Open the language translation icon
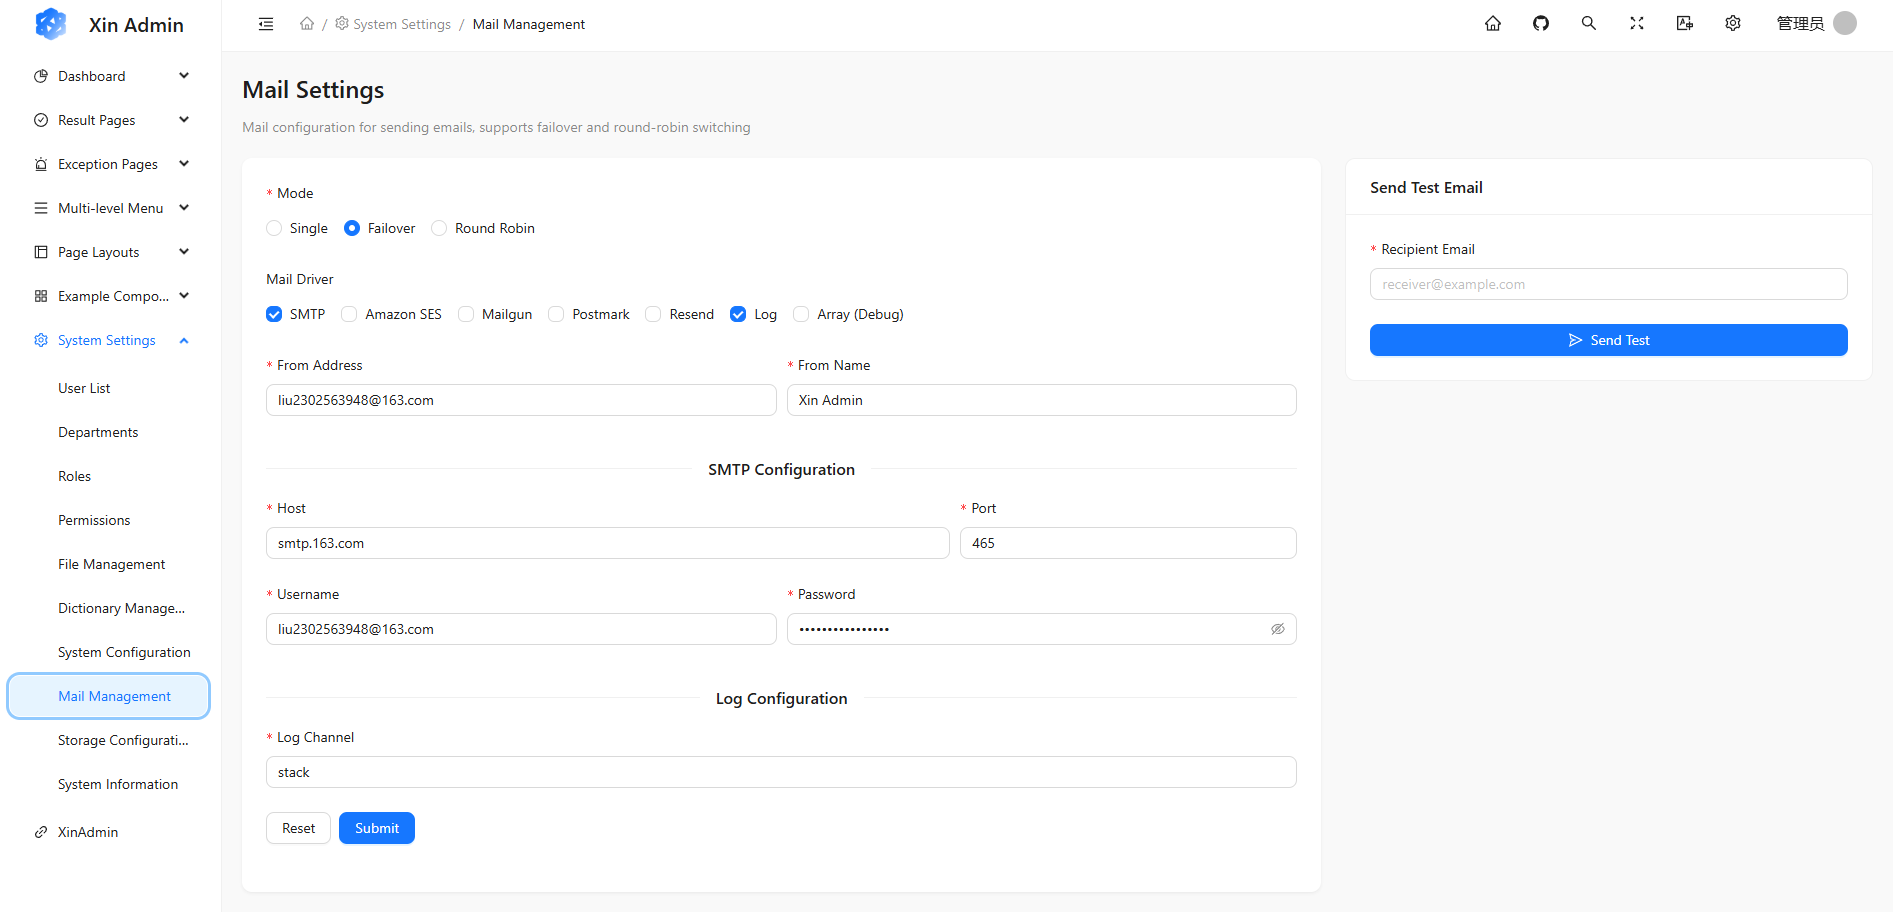The height and width of the screenshot is (912, 1893). 1685,24
